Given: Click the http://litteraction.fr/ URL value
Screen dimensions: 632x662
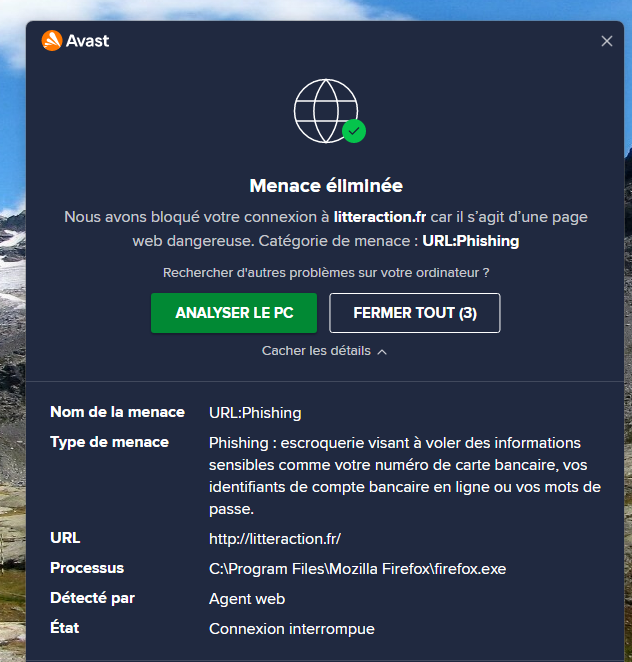Looking at the screenshot, I should pyautogui.click(x=275, y=539).
